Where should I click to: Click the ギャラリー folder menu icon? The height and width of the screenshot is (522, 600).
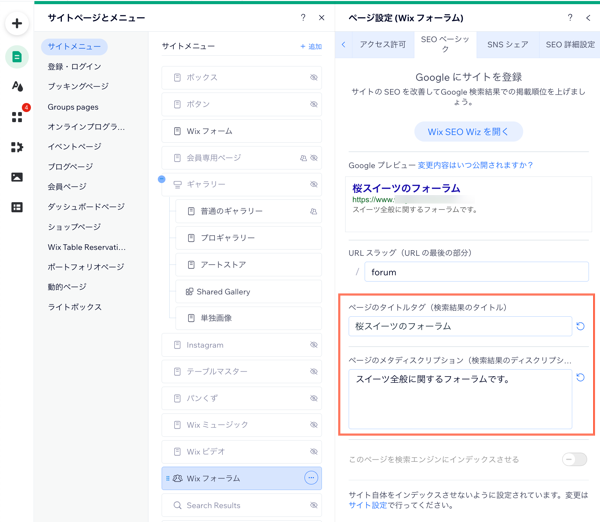177,184
